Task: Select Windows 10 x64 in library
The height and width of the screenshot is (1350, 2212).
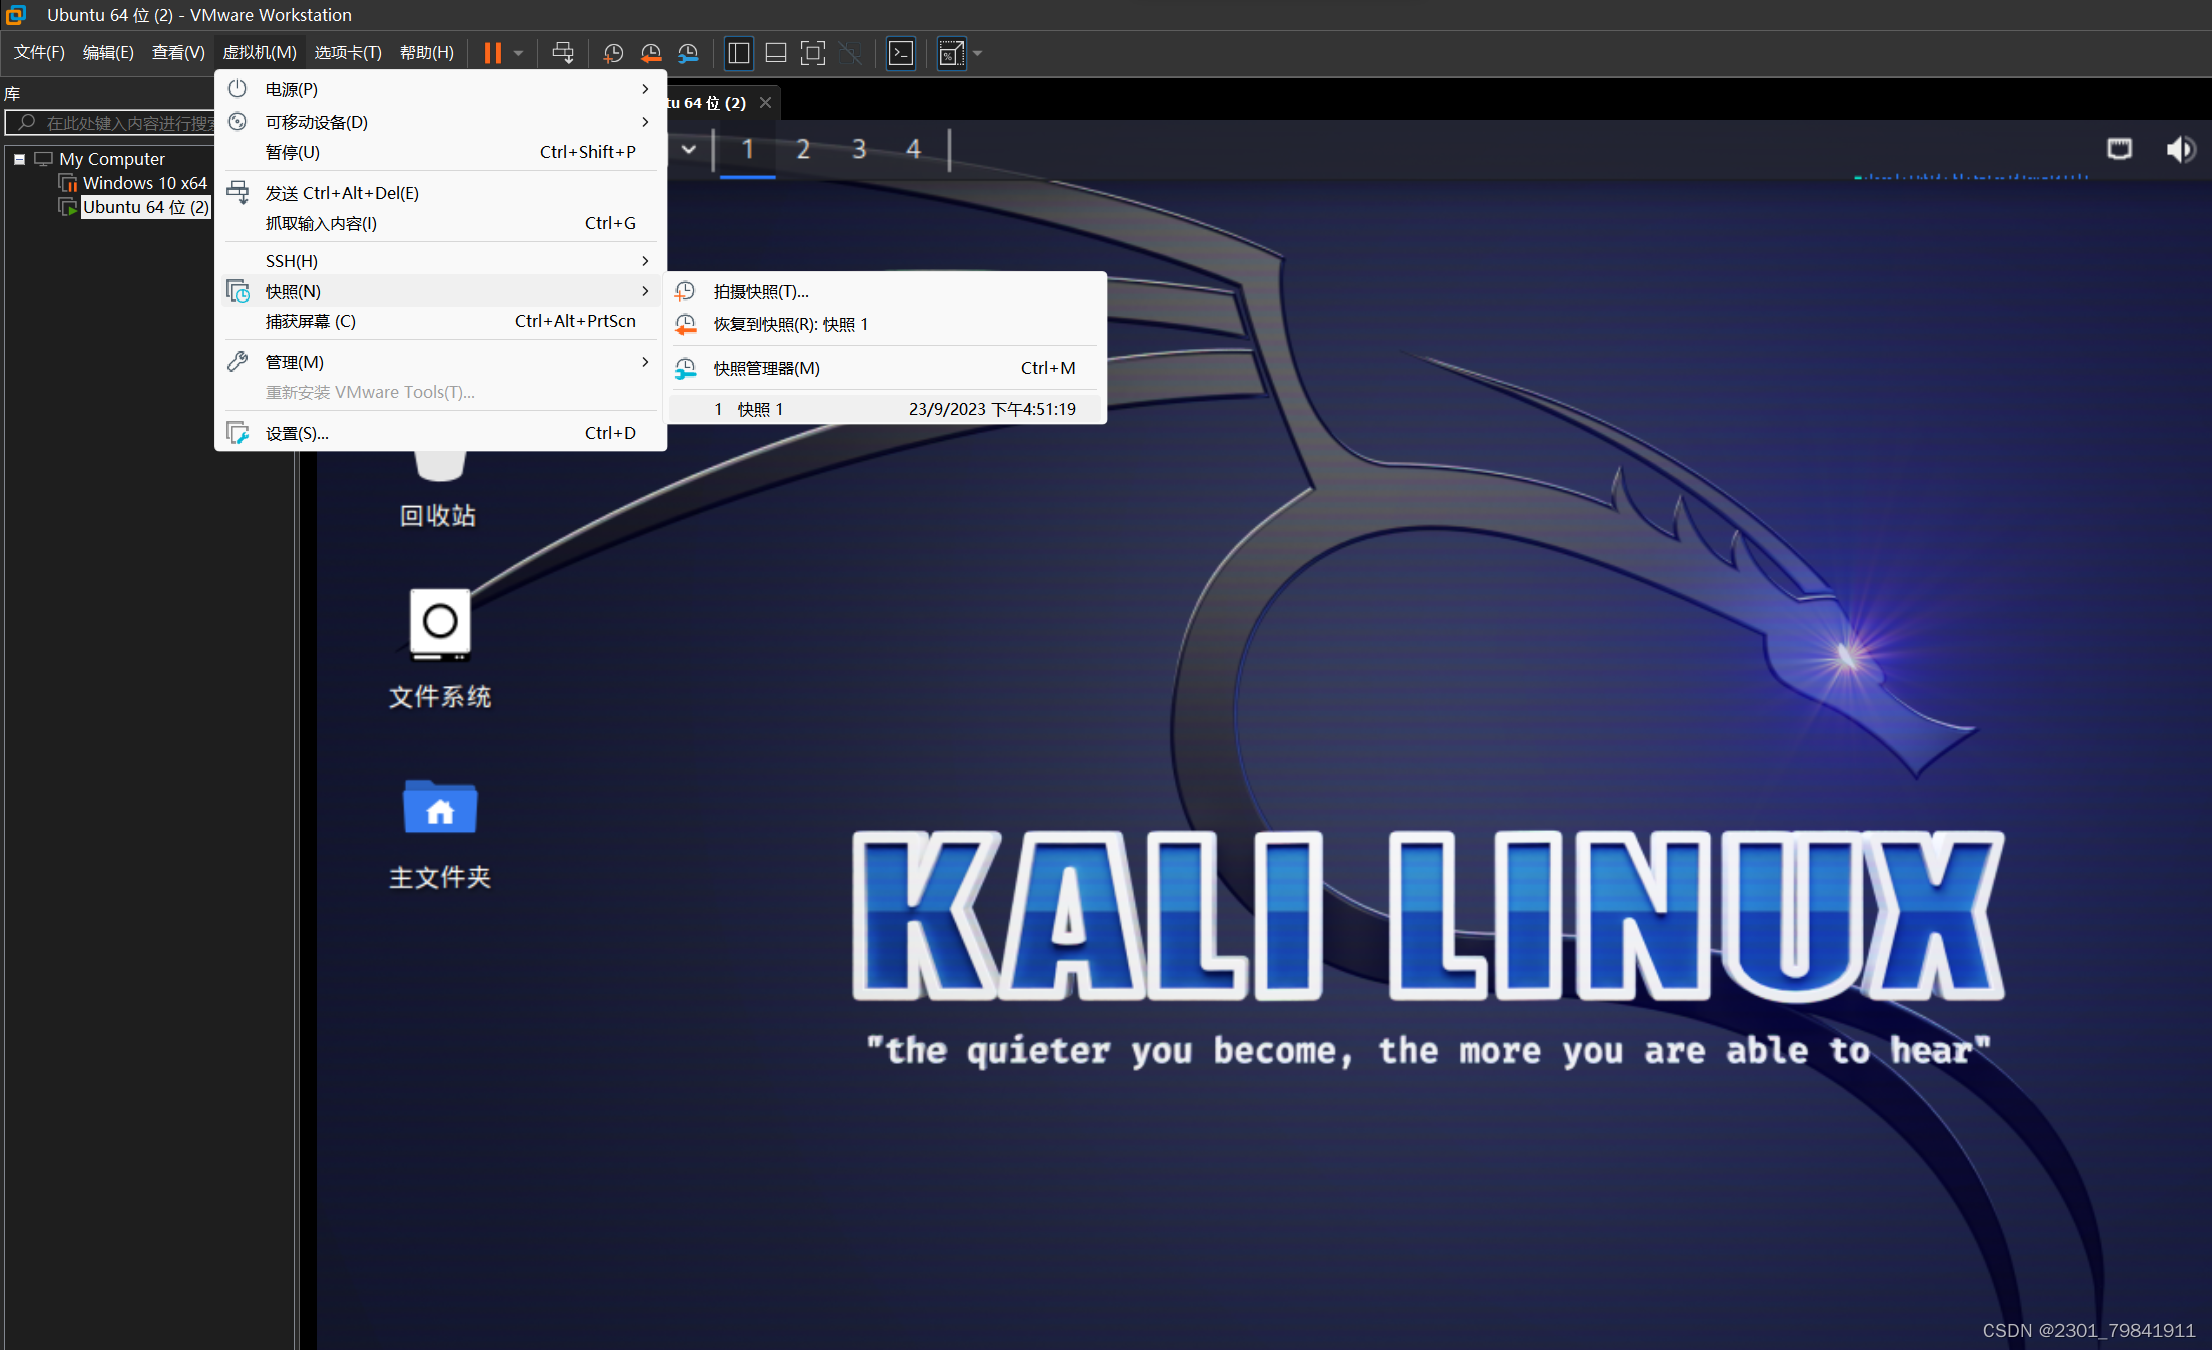Action: point(144,183)
